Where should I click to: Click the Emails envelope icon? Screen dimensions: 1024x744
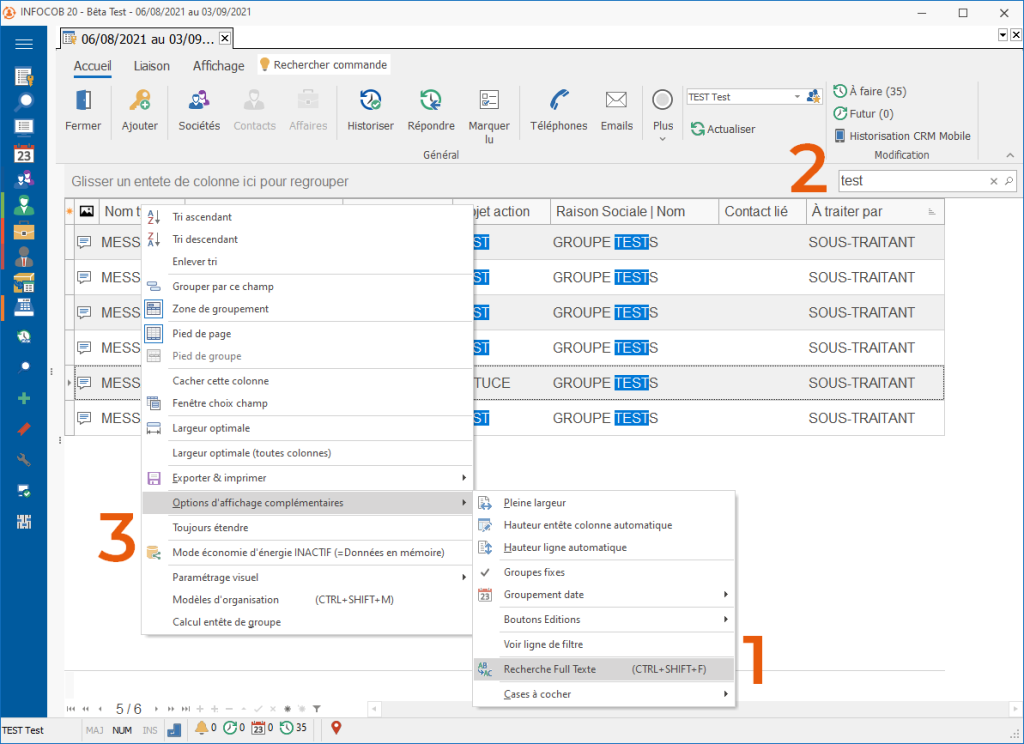pyautogui.click(x=616, y=102)
